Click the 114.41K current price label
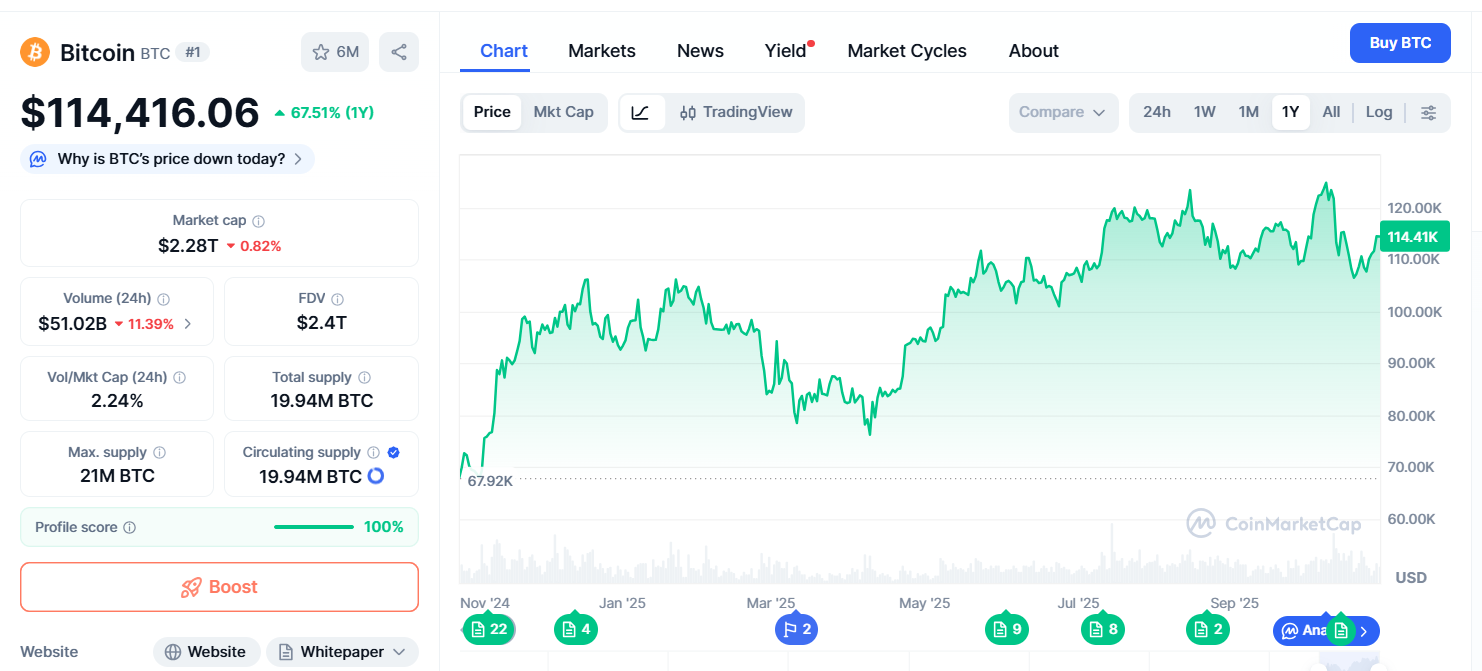1482x671 pixels. click(1413, 237)
